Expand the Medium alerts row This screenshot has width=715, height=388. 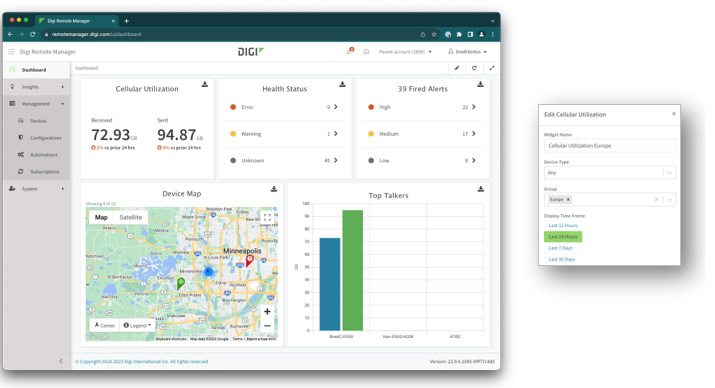tap(474, 134)
